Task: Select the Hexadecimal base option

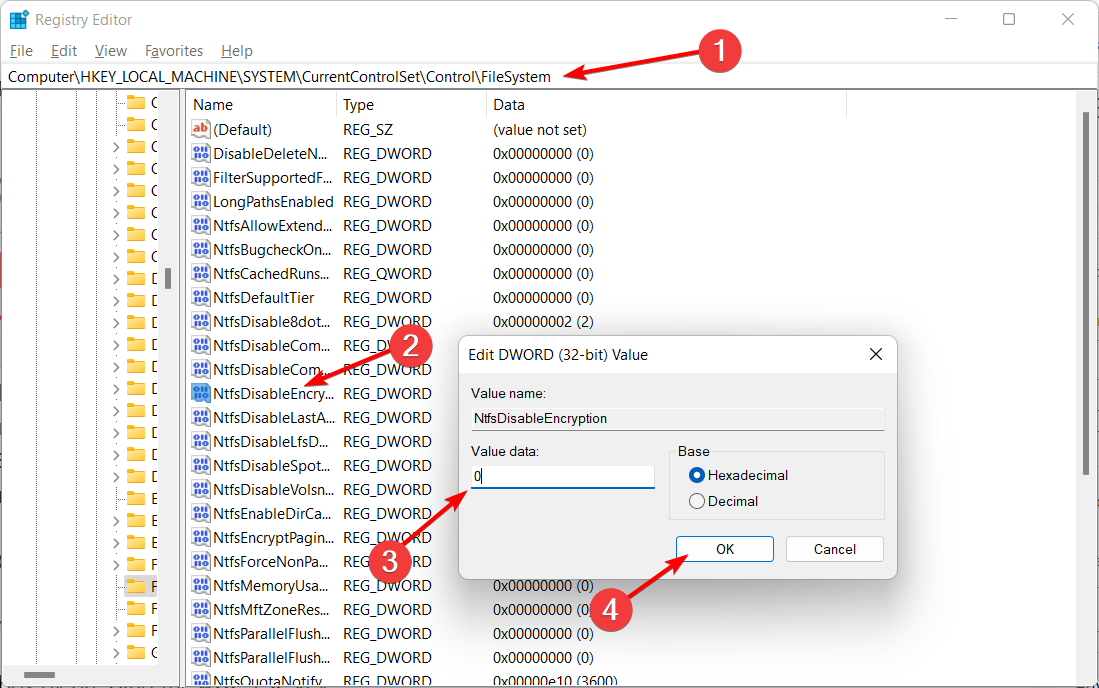Action: (738, 475)
